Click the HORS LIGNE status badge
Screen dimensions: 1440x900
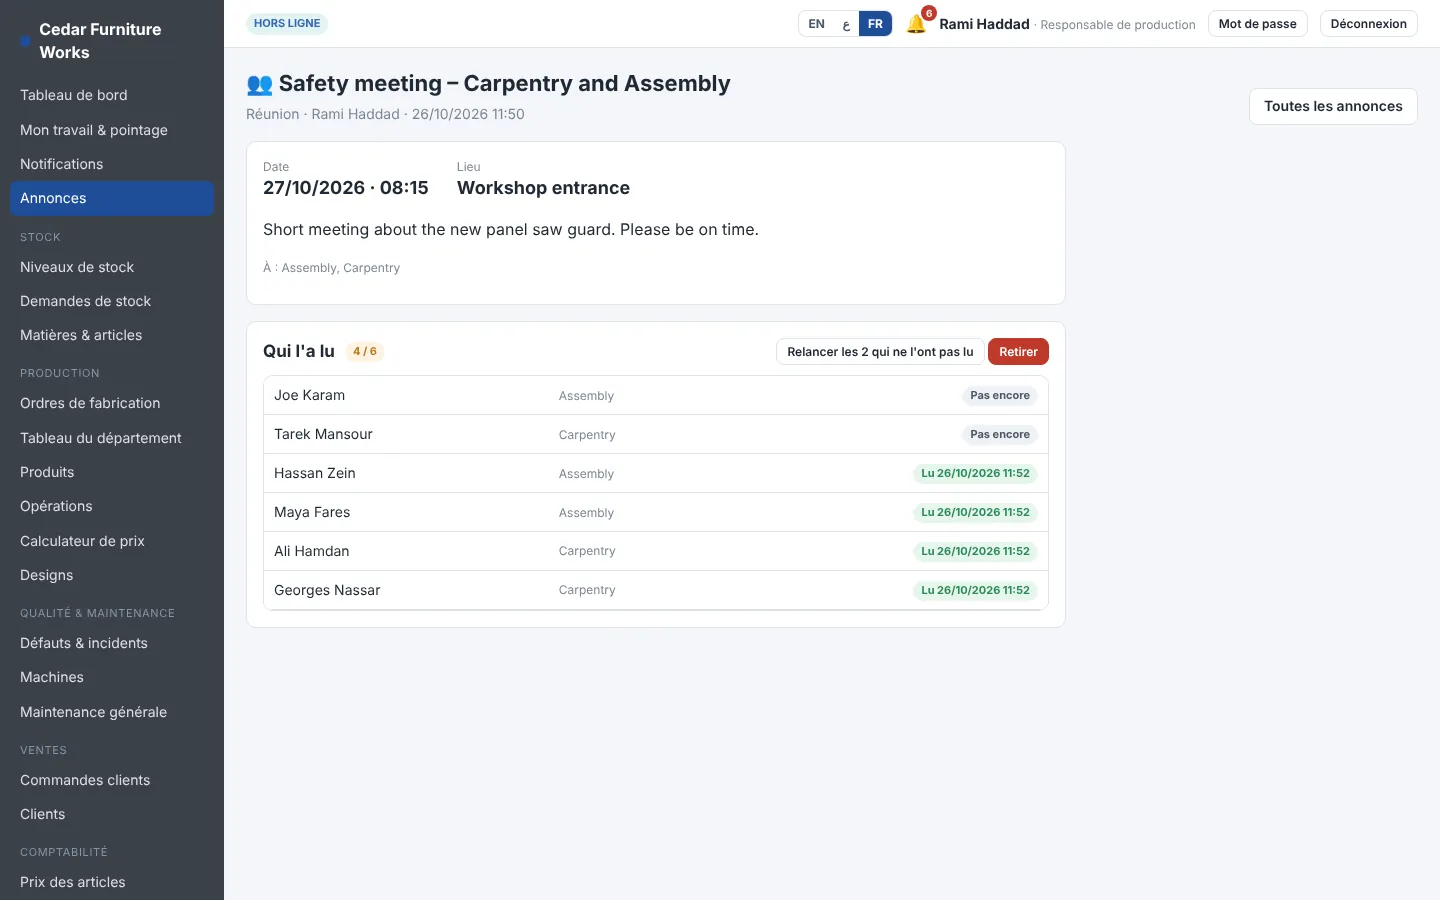pos(287,24)
